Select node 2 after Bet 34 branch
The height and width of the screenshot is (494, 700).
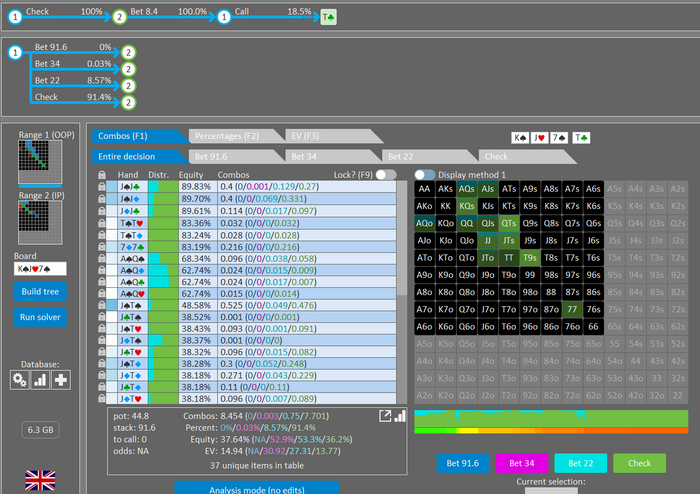[129, 69]
